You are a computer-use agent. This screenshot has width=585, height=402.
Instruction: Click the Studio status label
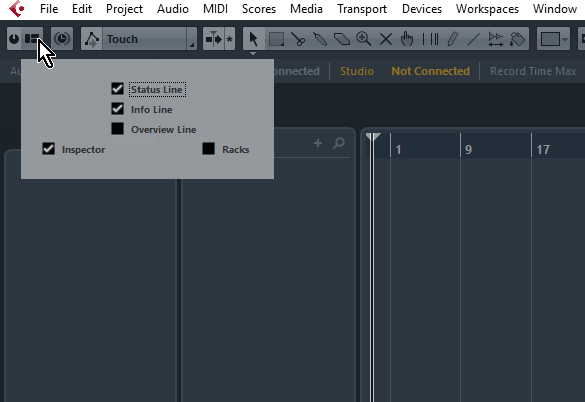(357, 71)
